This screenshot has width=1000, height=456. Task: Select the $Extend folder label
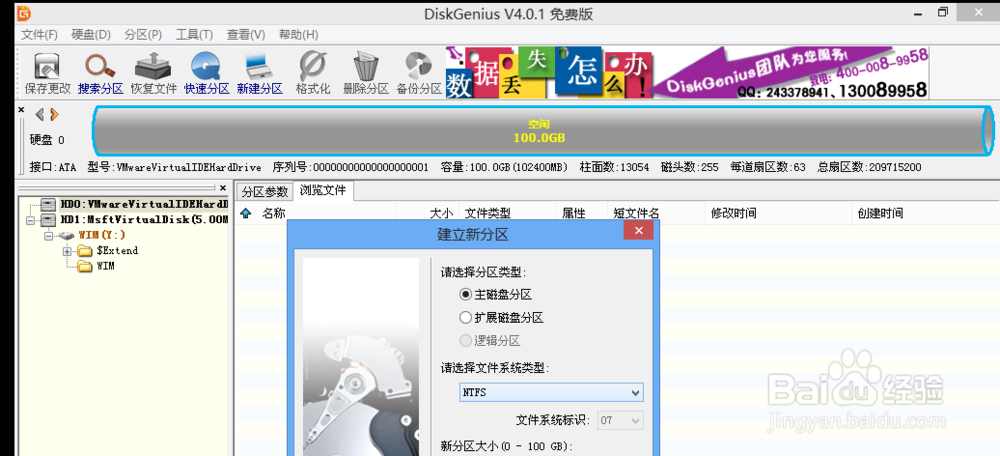point(117,251)
